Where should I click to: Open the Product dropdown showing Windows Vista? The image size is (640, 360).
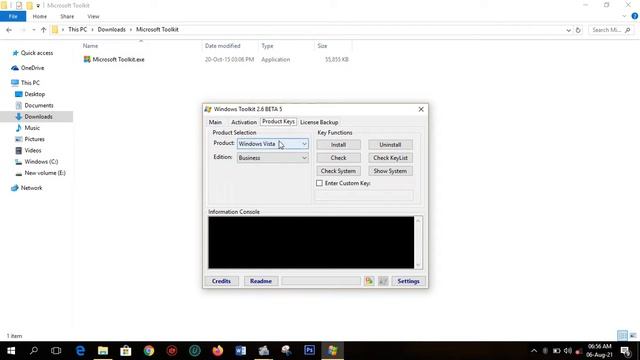(x=273, y=144)
